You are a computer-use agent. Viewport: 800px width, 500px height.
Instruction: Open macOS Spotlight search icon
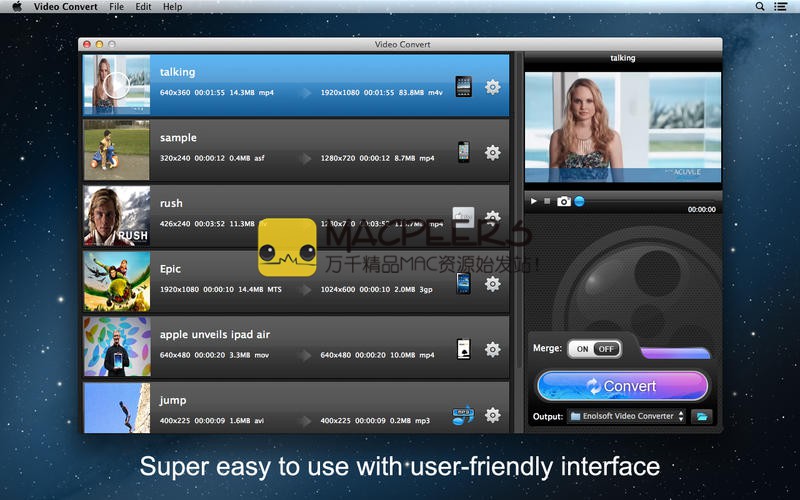click(760, 7)
